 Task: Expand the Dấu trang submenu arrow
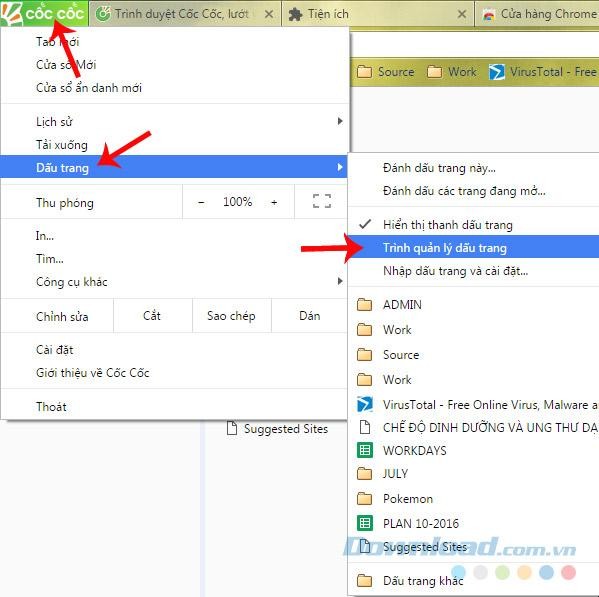click(x=340, y=167)
